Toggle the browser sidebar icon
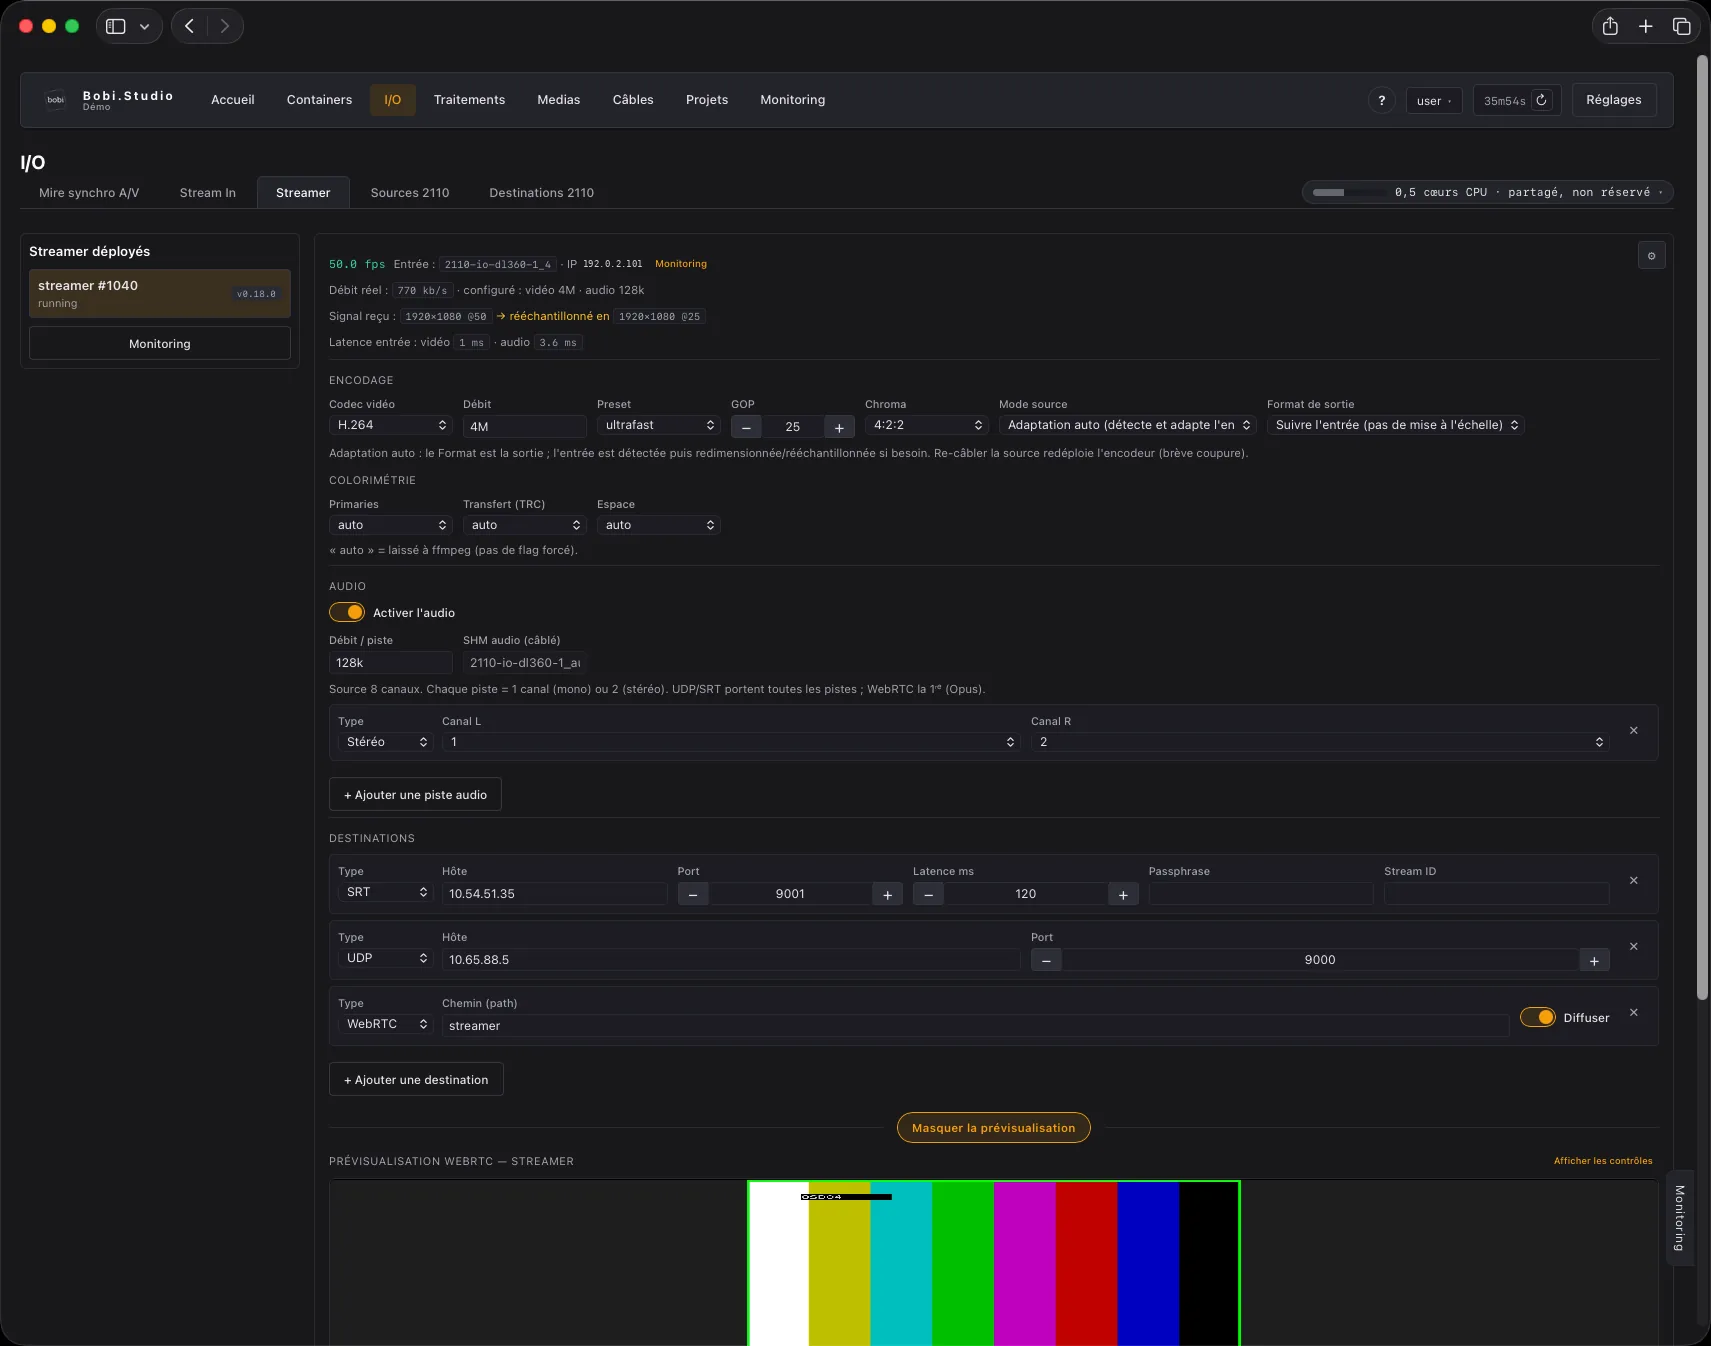Screen dimensions: 1711x1346 click(x=116, y=26)
